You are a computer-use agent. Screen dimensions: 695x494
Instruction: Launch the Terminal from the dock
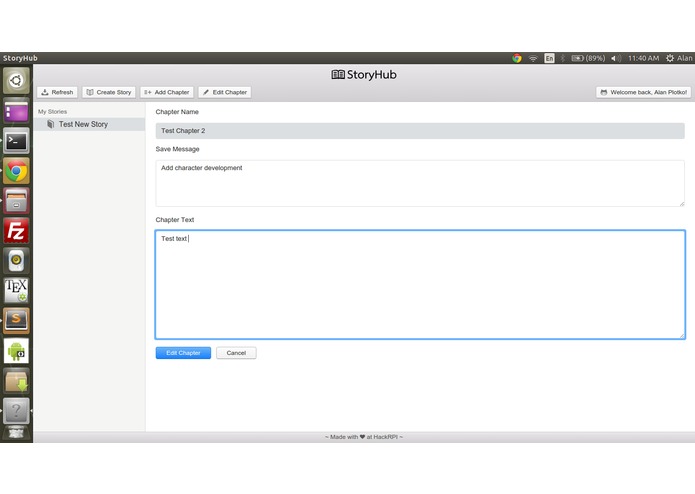pyautogui.click(x=16, y=141)
